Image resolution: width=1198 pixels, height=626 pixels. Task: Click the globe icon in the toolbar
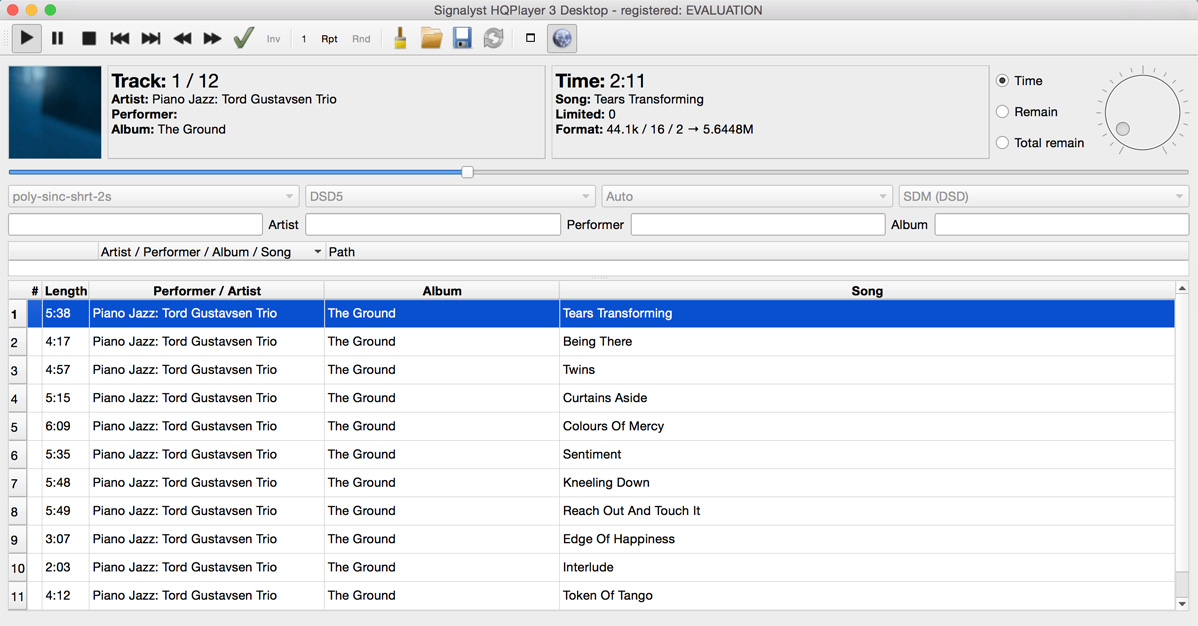tap(562, 39)
